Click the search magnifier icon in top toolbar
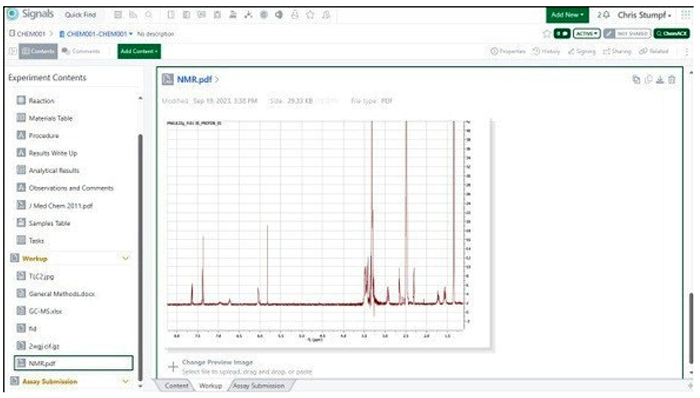The image size is (700, 398). (x=149, y=15)
